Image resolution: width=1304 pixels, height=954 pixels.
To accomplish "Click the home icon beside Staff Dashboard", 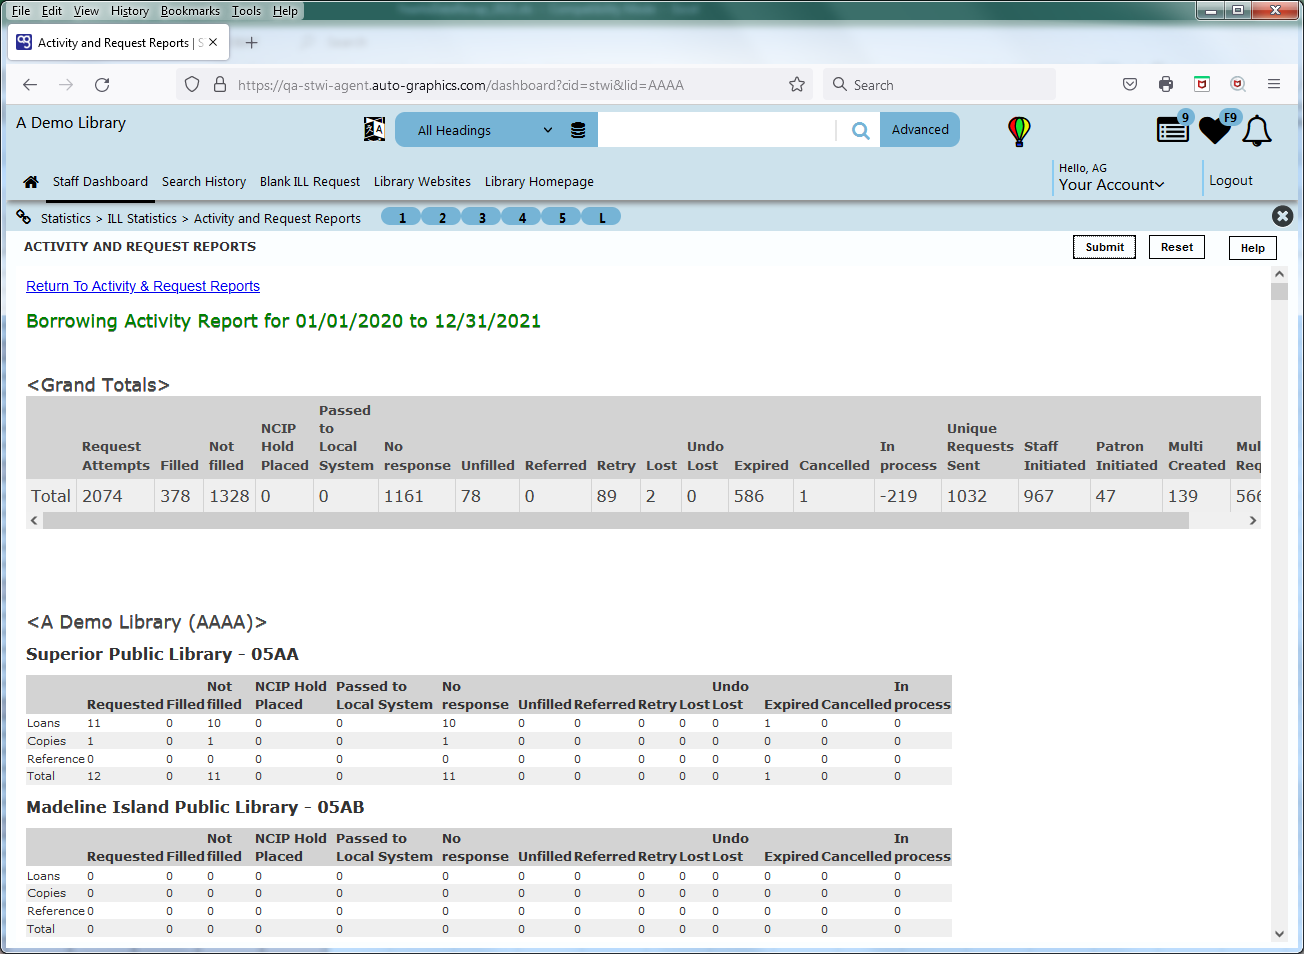I will (x=31, y=182).
